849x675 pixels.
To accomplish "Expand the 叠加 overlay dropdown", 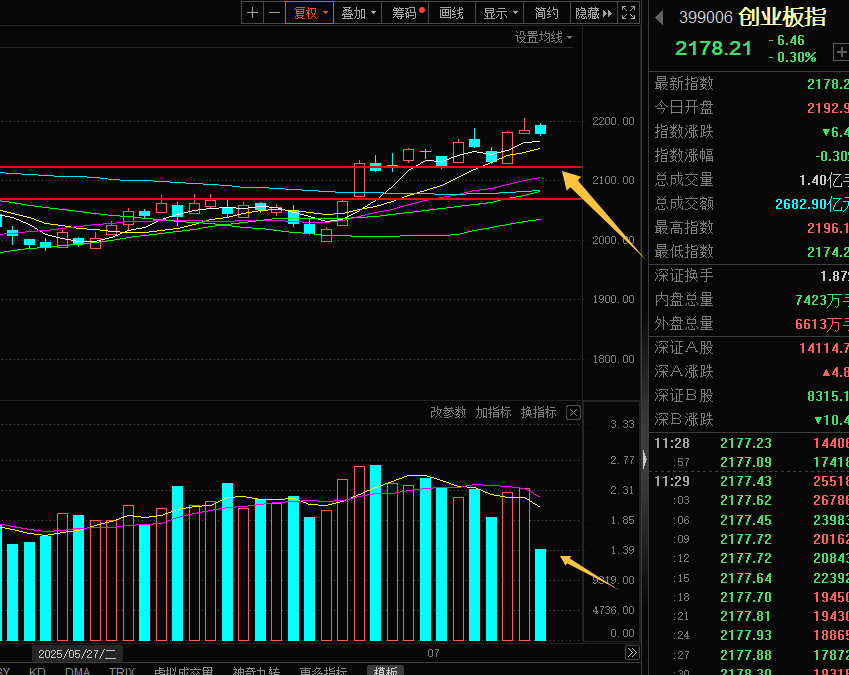I will coord(359,13).
